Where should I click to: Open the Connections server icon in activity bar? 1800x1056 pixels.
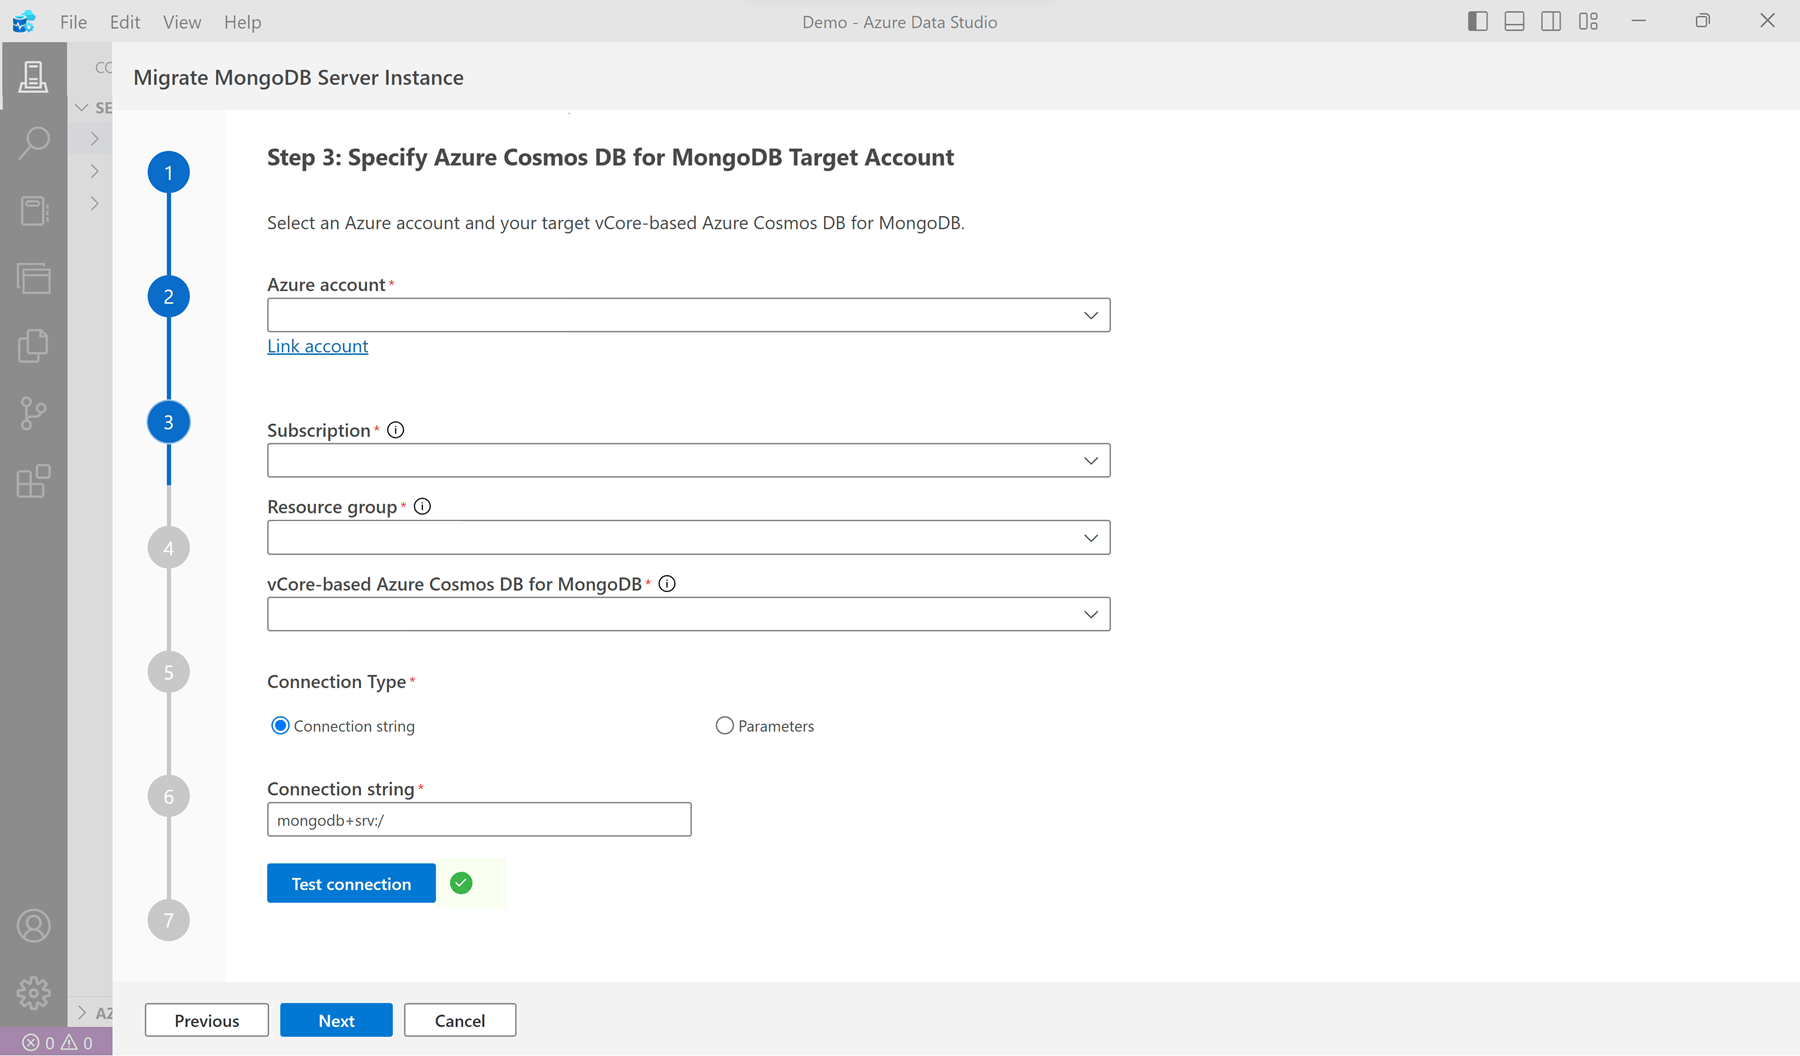pos(33,76)
